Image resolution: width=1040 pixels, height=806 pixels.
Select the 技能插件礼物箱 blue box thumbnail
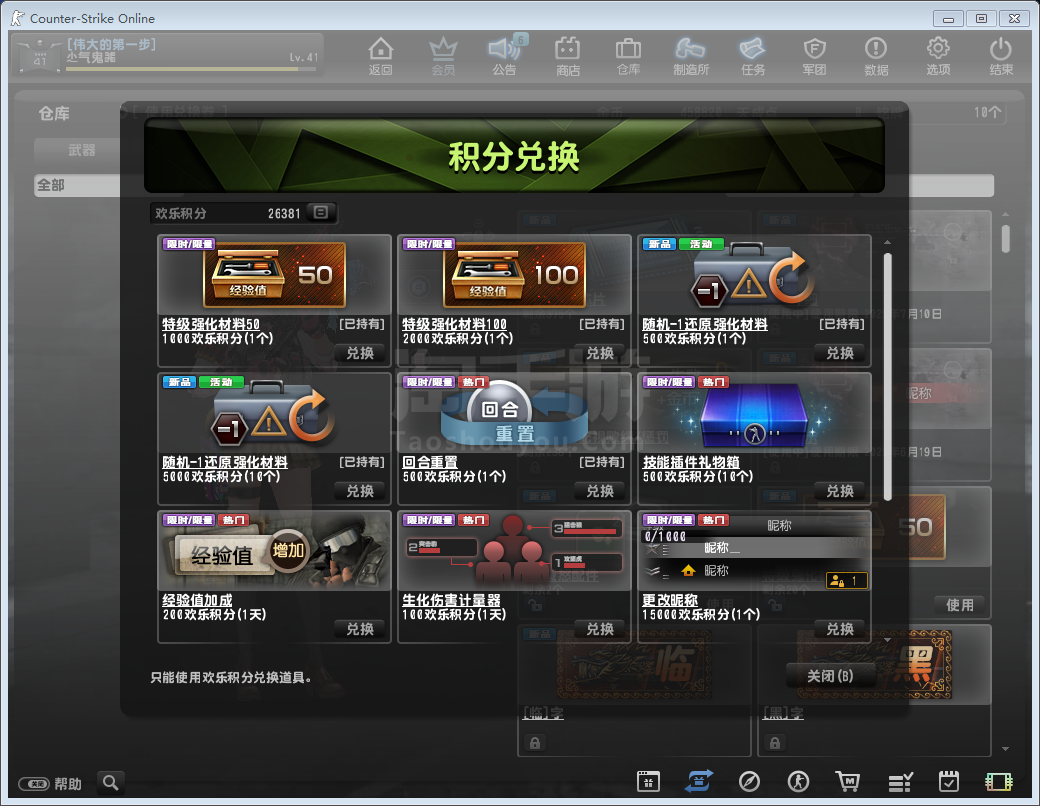754,413
